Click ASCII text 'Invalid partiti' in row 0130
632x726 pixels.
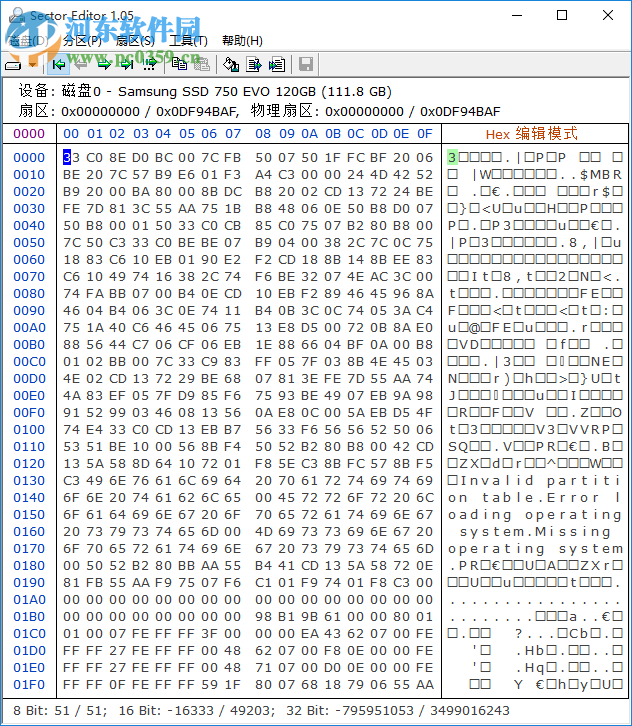[540, 481]
